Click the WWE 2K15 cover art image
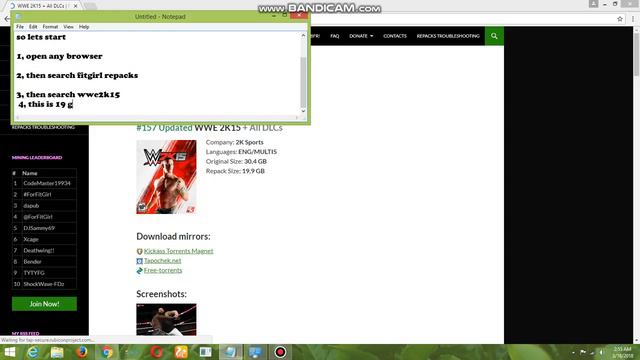The width and height of the screenshot is (640, 360). tap(166, 177)
